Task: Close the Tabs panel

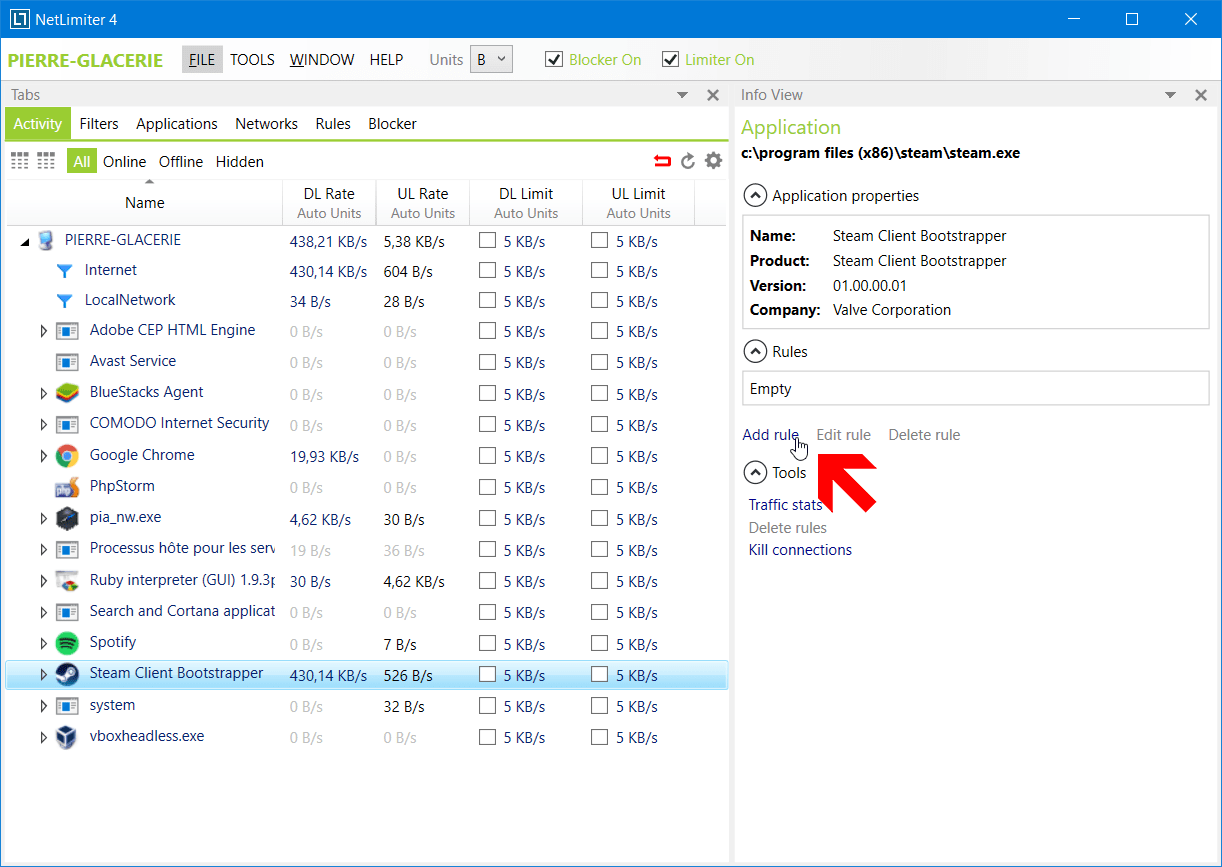Action: 713,95
